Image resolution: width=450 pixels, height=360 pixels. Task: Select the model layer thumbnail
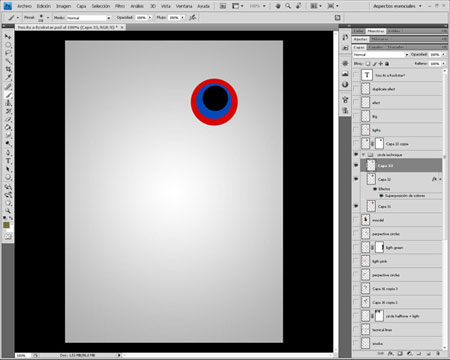366,220
